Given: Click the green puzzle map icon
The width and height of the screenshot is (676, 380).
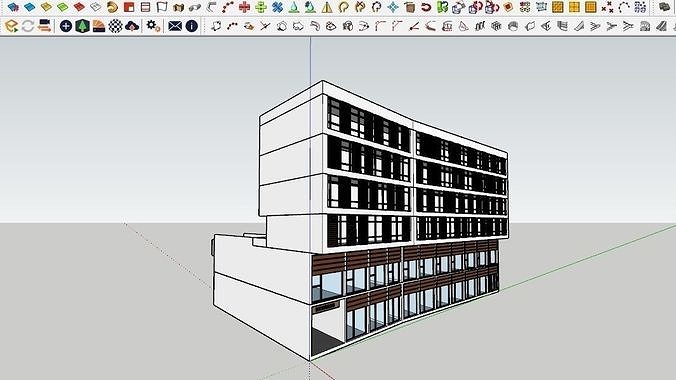Looking at the screenshot, I should click(442, 7).
